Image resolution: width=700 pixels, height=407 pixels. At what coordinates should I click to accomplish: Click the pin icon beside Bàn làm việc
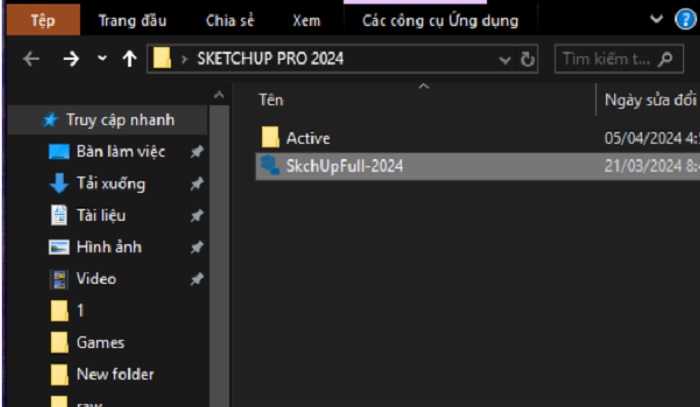197,152
